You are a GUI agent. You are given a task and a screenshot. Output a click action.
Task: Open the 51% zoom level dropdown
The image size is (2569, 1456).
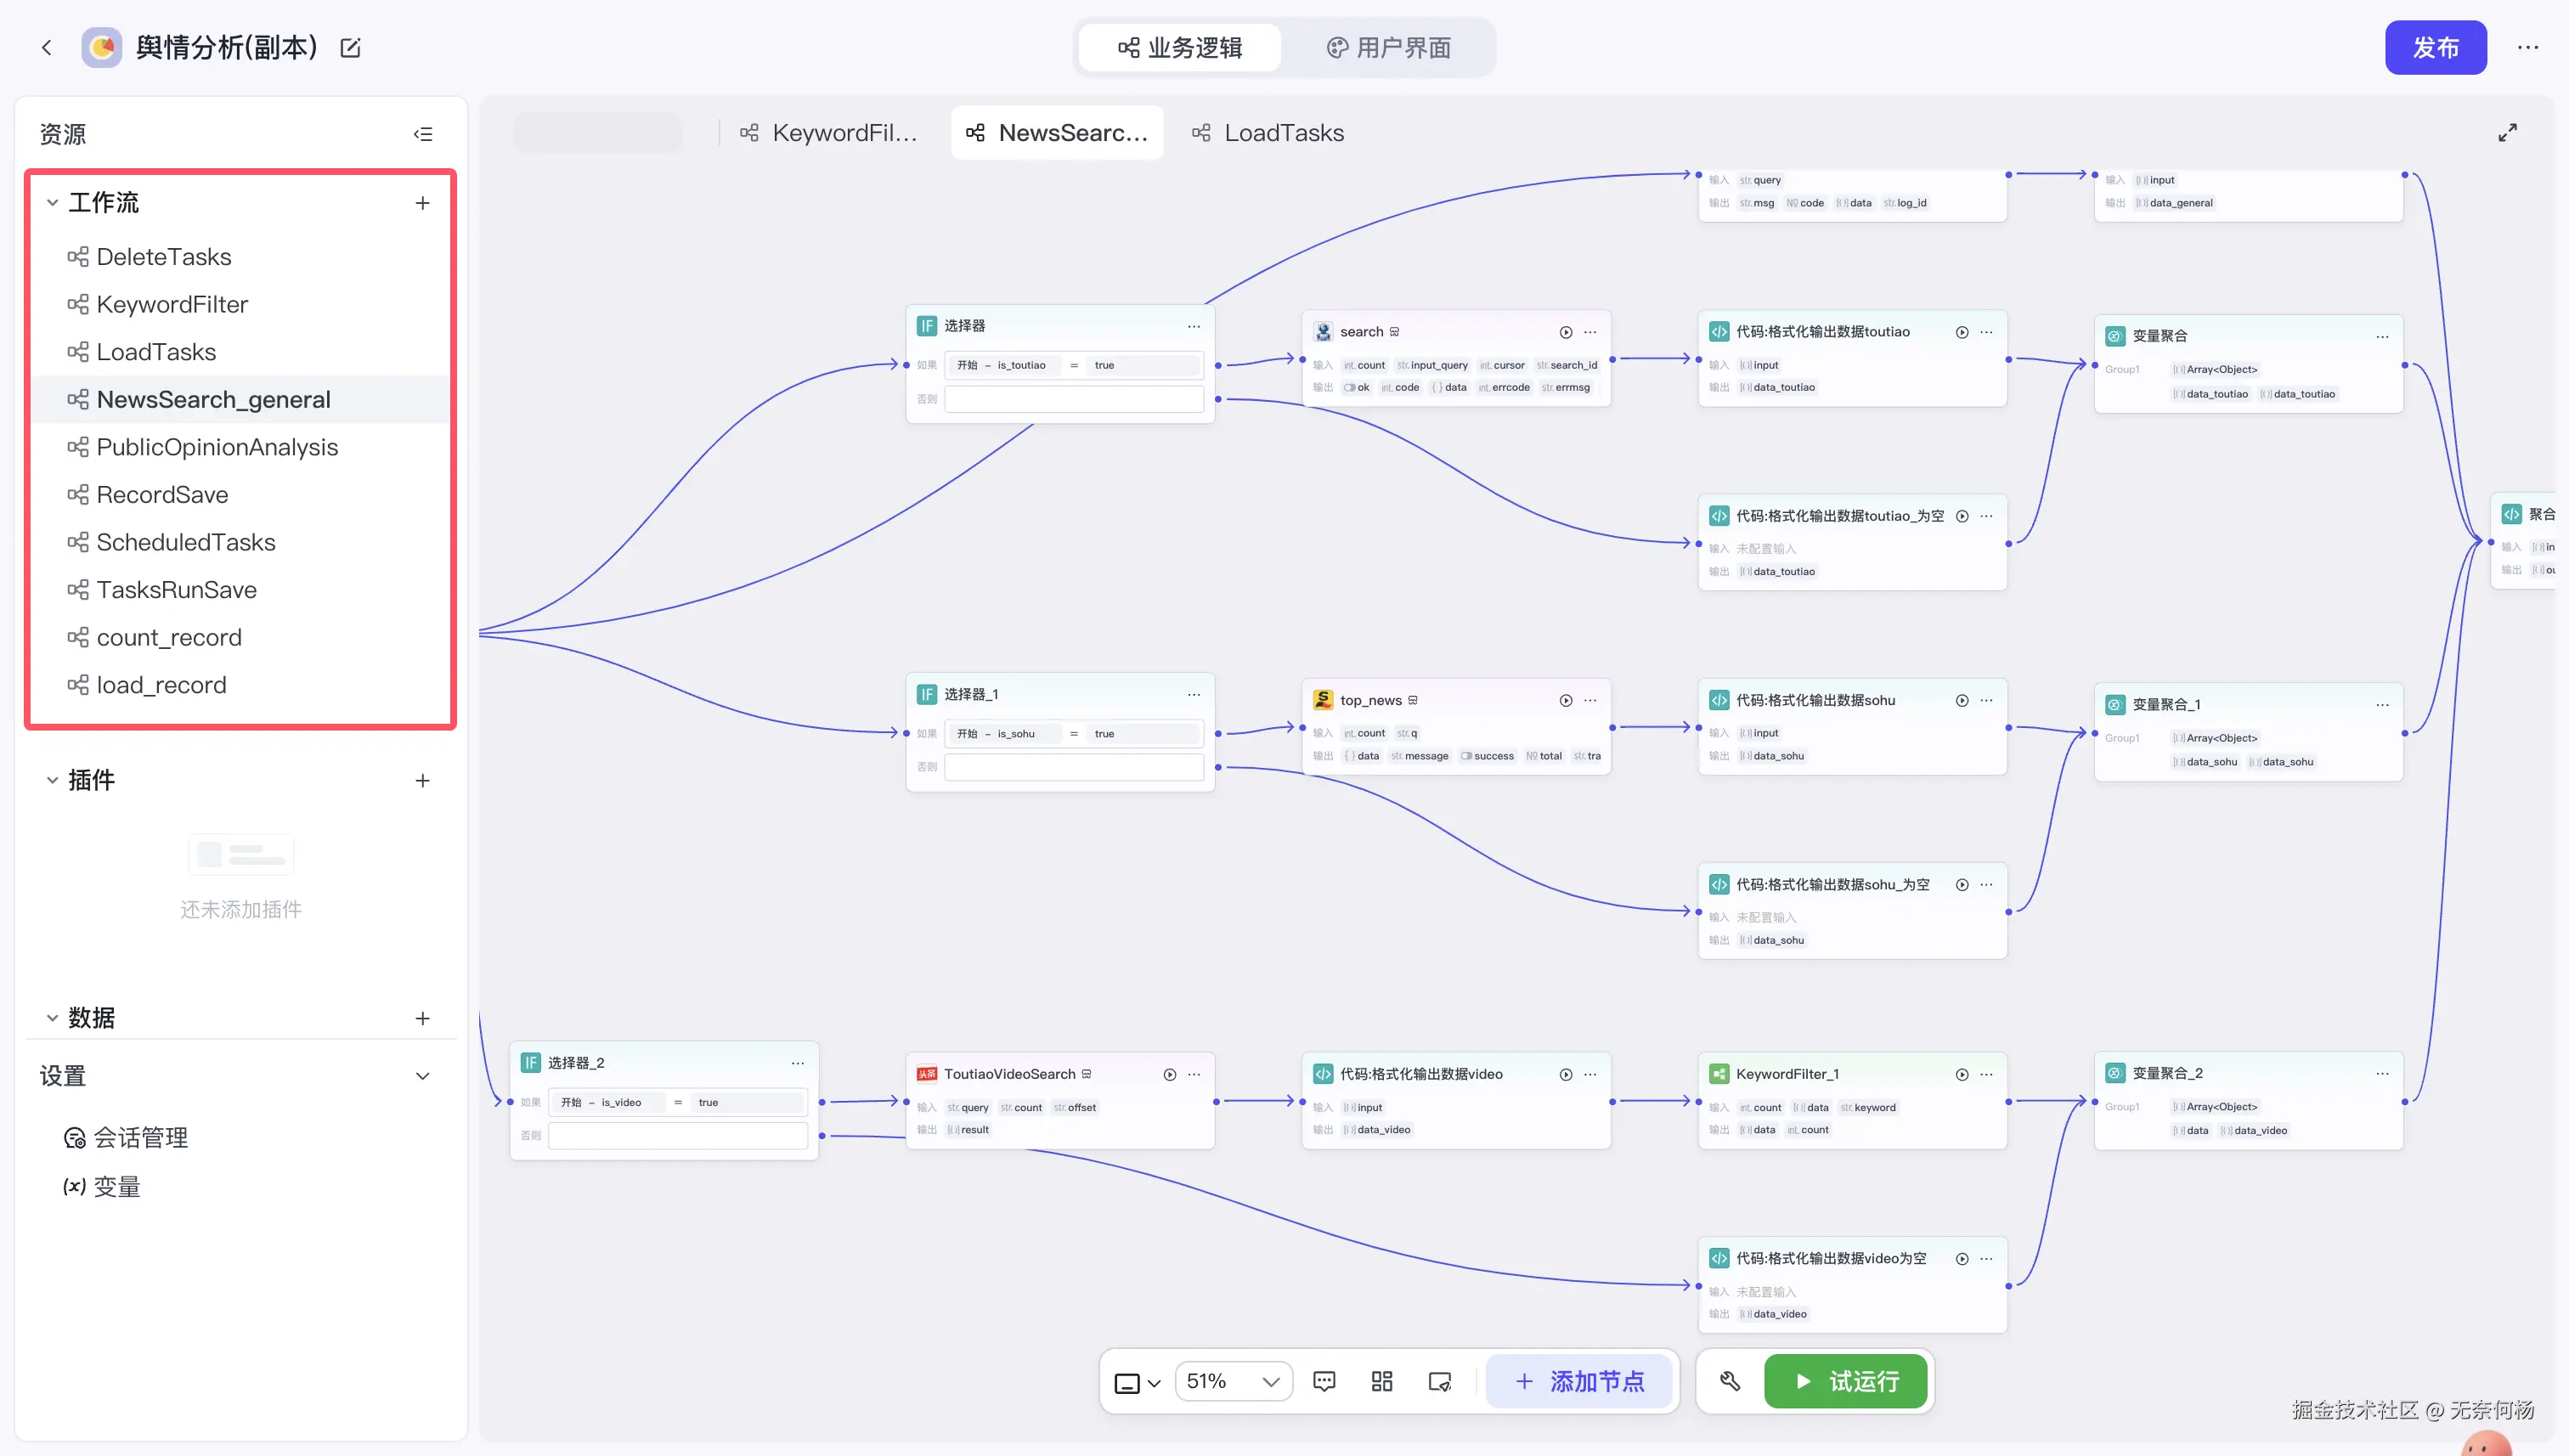tap(1232, 1381)
